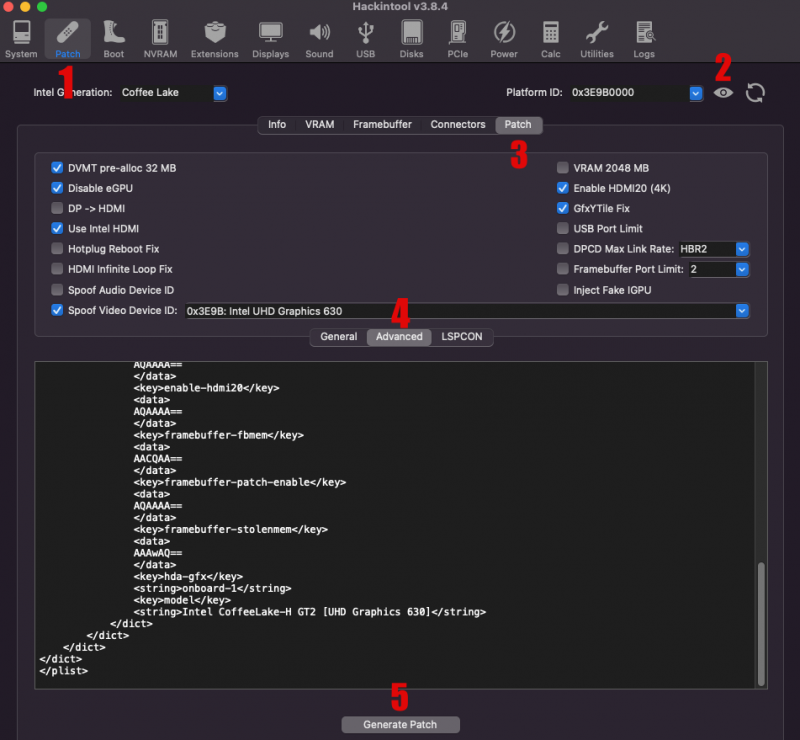Image resolution: width=800 pixels, height=740 pixels.
Task: Toggle the Use Intel HDMI checkbox
Action: pos(57,229)
